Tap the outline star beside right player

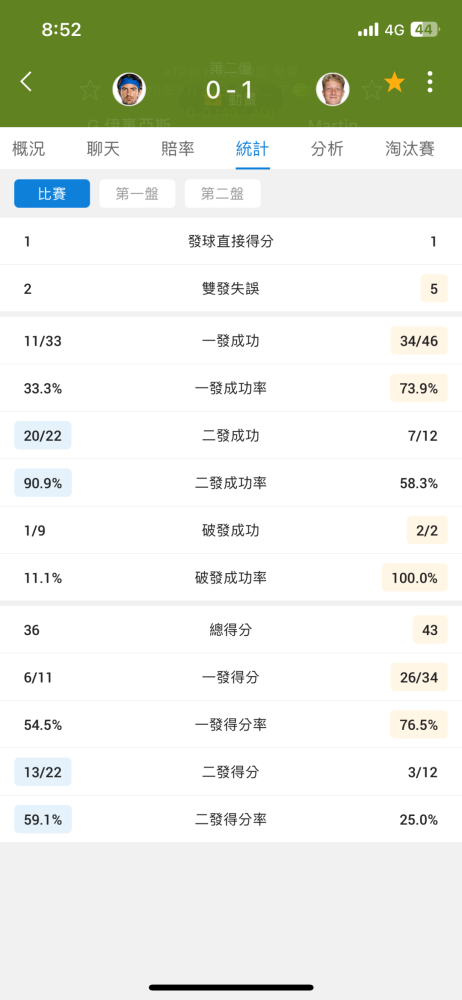pyautogui.click(x=371, y=90)
